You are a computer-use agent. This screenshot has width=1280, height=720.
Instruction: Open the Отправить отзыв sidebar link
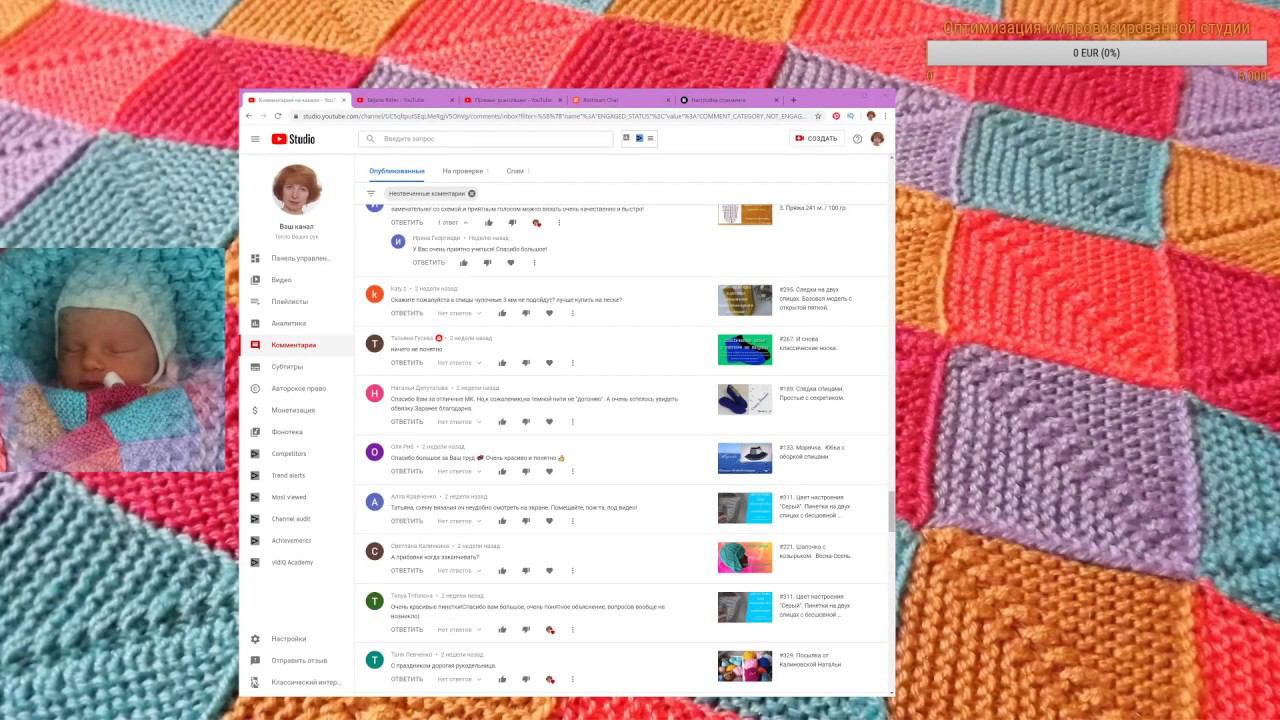[x=297, y=660]
